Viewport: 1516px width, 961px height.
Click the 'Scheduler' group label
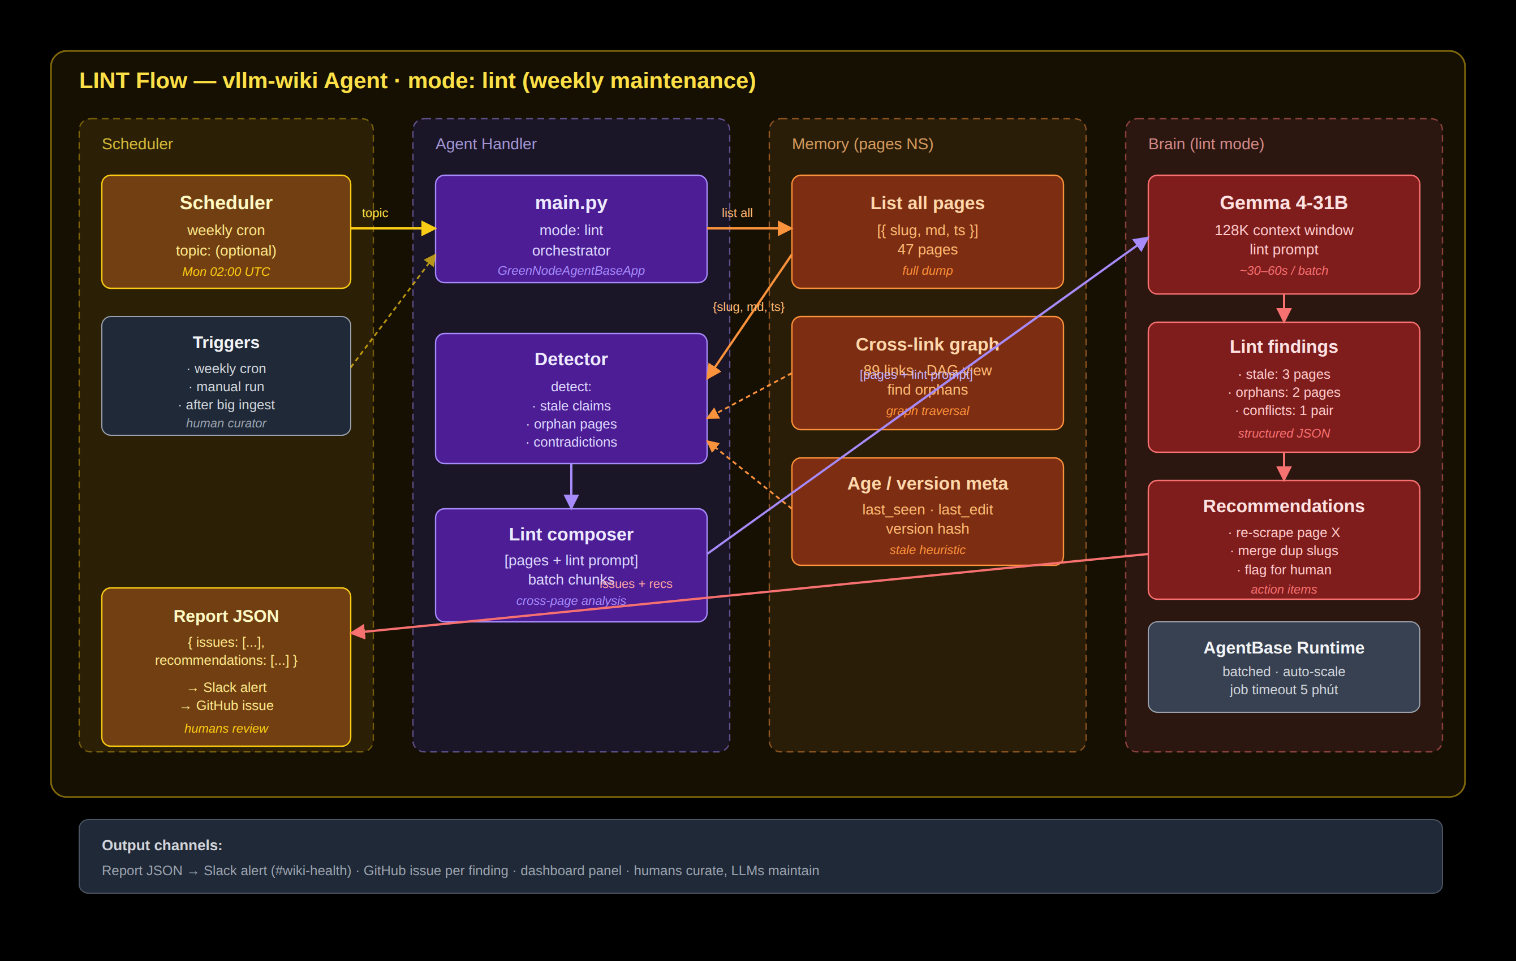pyautogui.click(x=137, y=144)
